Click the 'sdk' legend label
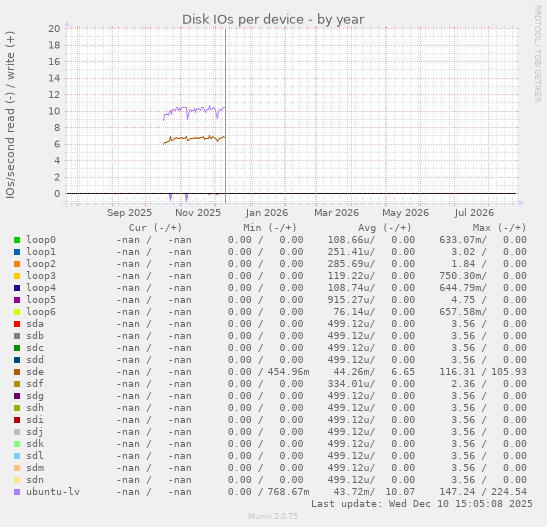The width and height of the screenshot is (547, 527). coord(35,444)
